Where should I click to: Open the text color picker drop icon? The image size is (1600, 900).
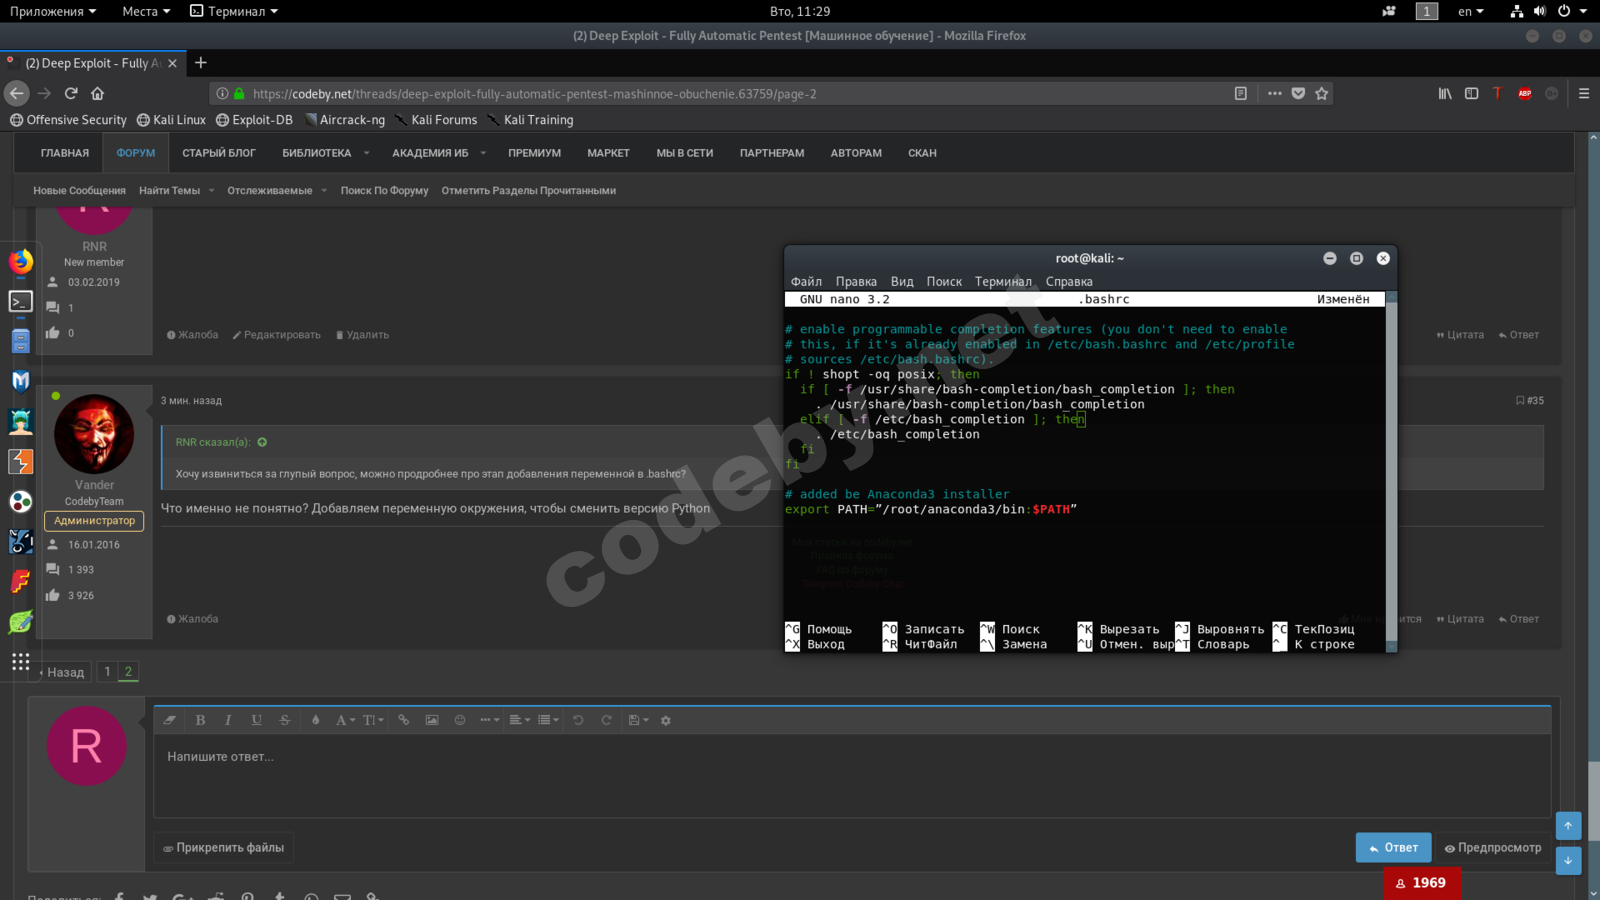(316, 720)
